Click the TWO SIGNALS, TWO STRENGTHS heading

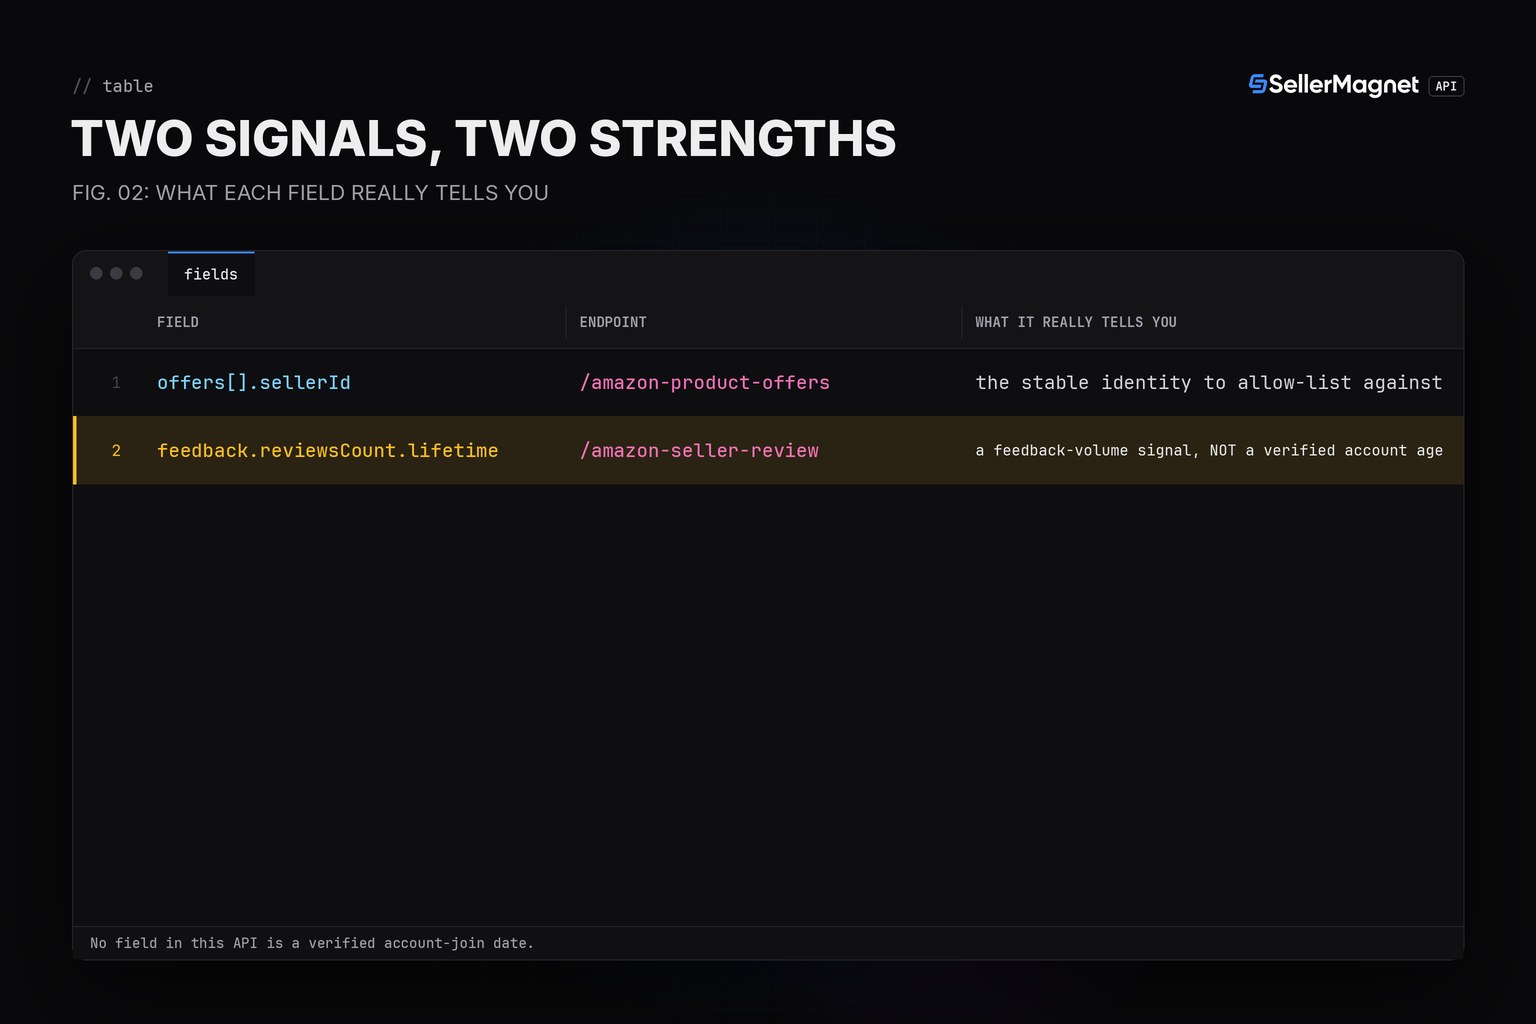484,139
